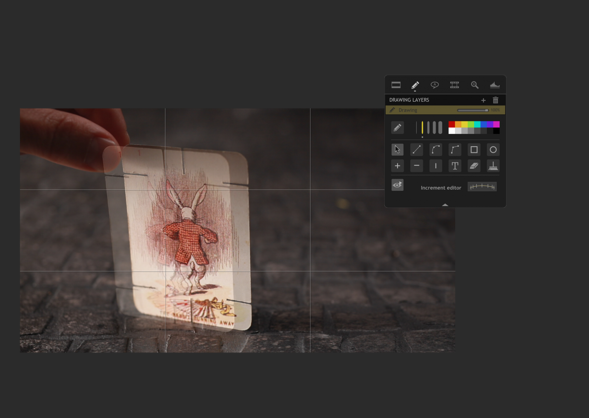
Task: Choose the thinnest line thickness
Action: 417,128
